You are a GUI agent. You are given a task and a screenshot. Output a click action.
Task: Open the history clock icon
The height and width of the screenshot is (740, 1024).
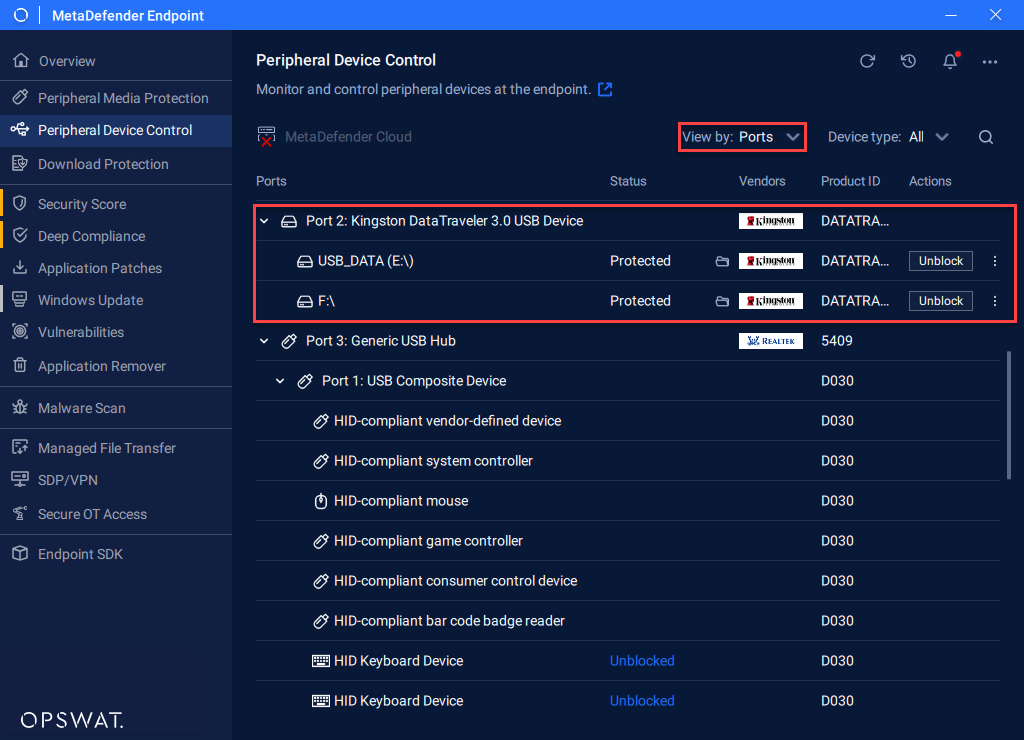908,61
